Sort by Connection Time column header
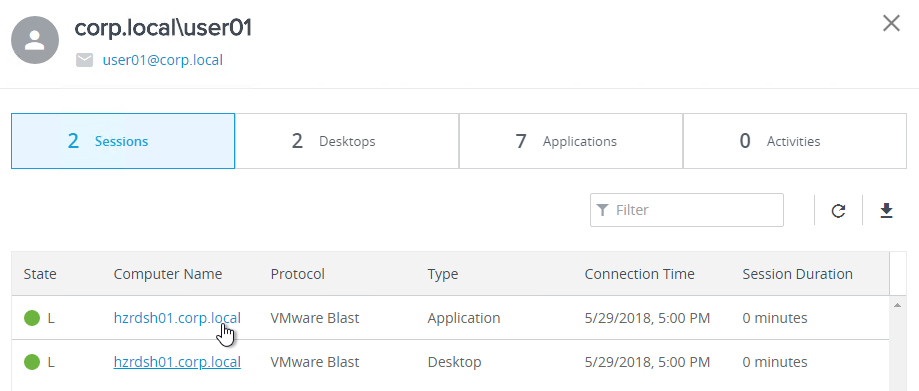Viewport: 919px width, 391px height. tap(639, 274)
